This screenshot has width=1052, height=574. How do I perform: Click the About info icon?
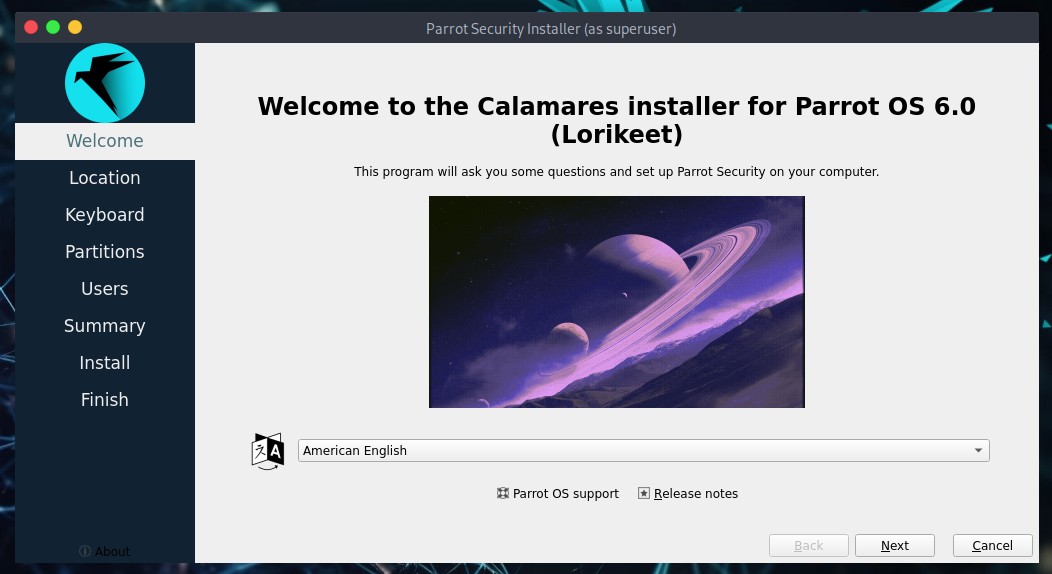[x=85, y=551]
